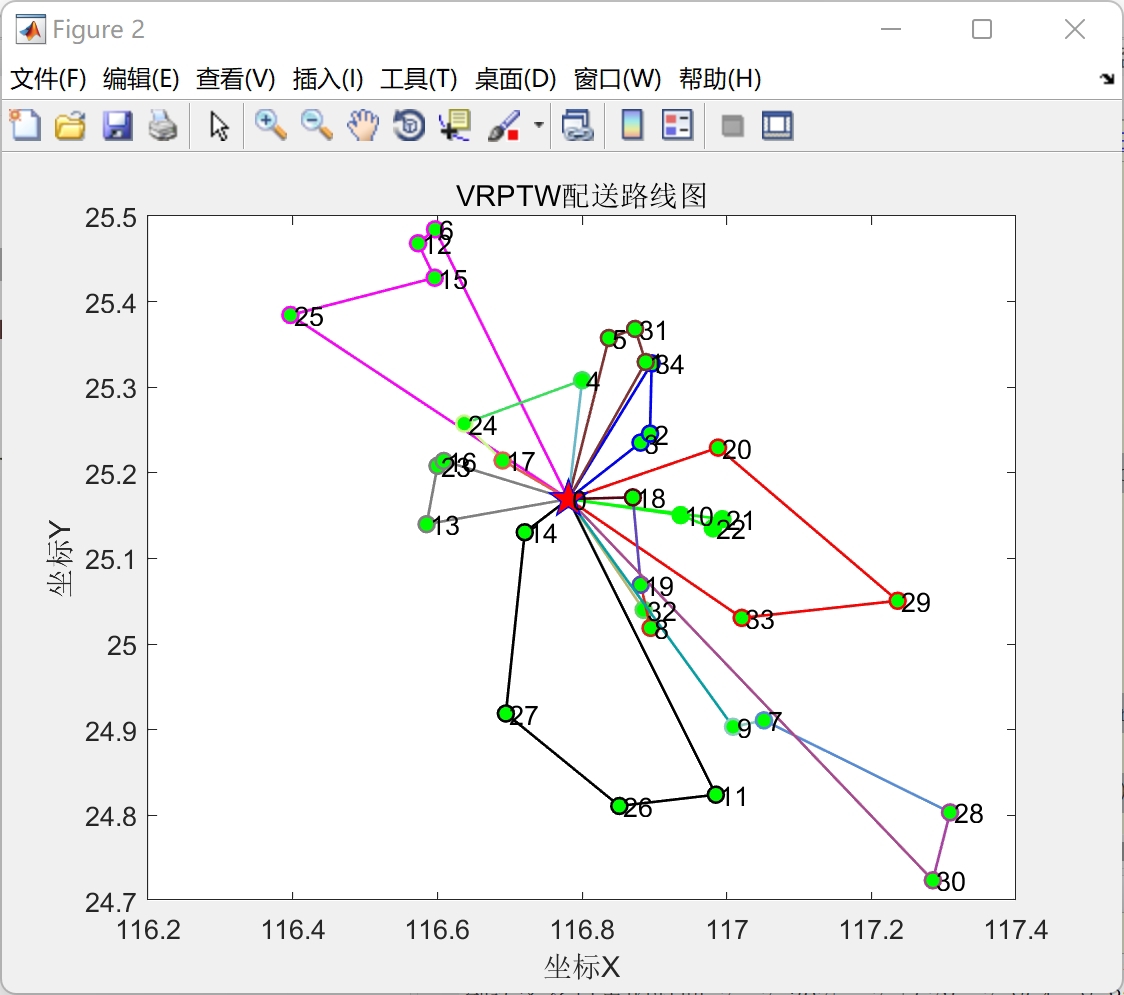Click the node marker labeled 14

coord(525,532)
